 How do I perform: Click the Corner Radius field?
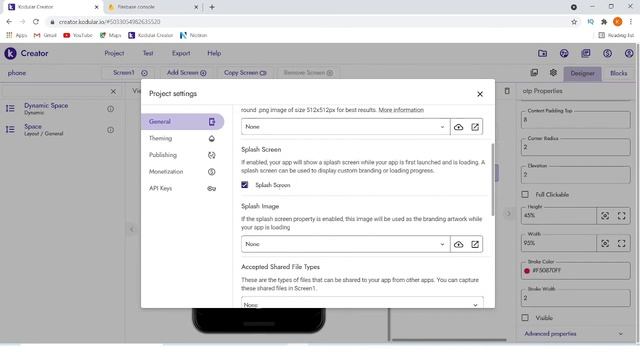coord(576,147)
